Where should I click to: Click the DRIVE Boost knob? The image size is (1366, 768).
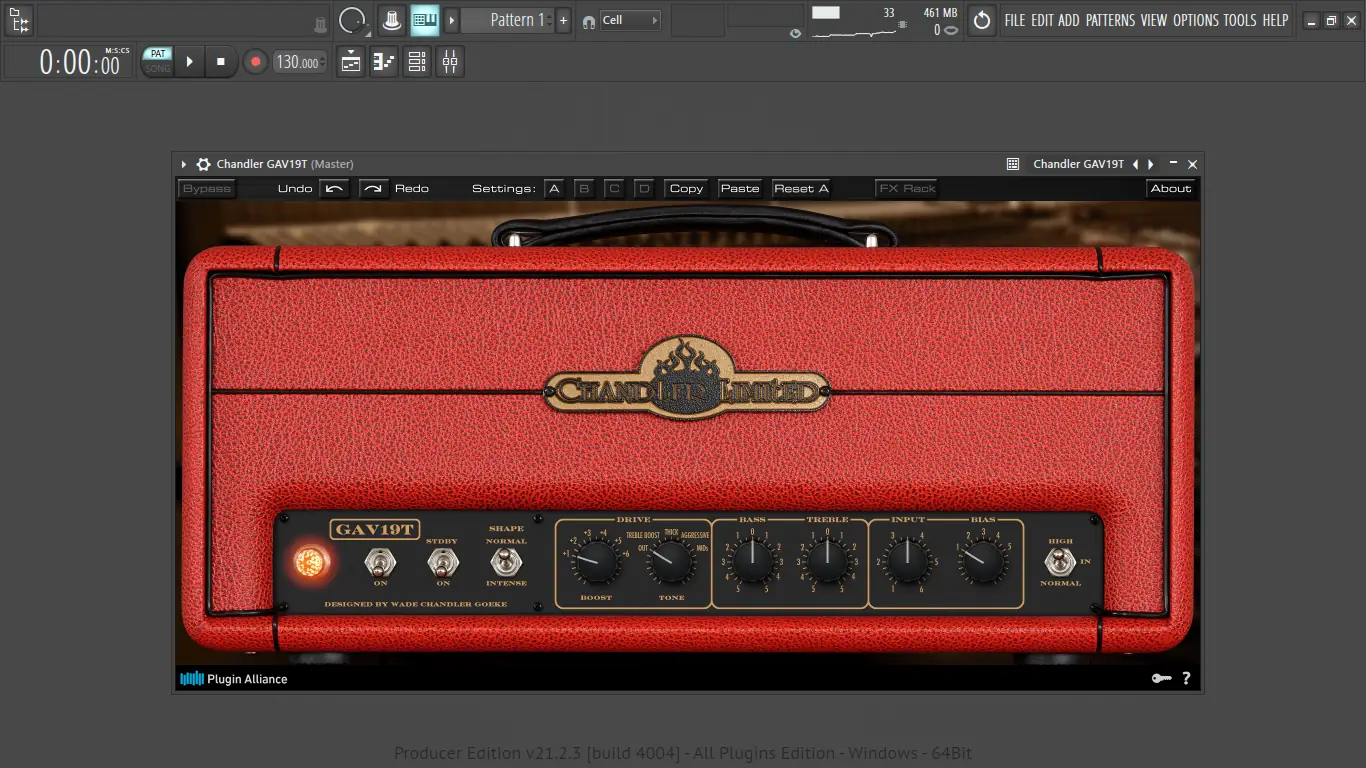597,562
